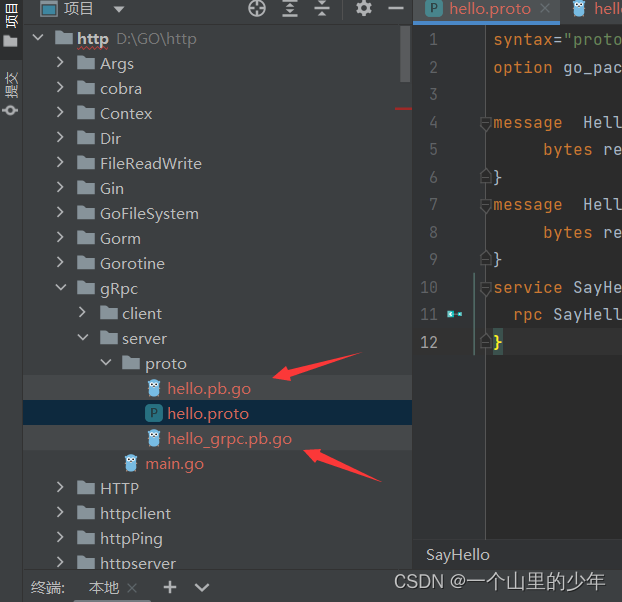622x602 pixels.
Task: Click the locate-in-project crosshair icon
Action: tap(257, 8)
